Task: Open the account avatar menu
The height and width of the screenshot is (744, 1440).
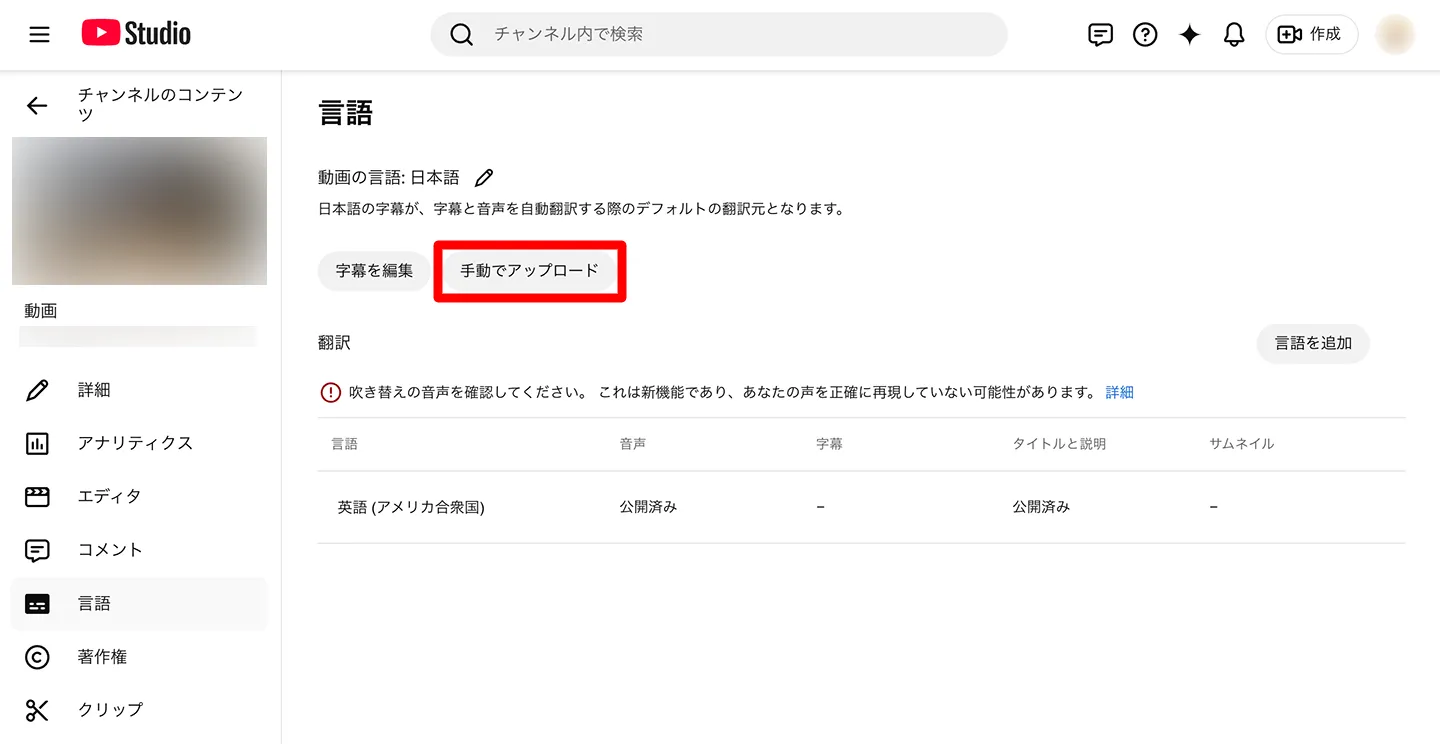Action: (1395, 35)
